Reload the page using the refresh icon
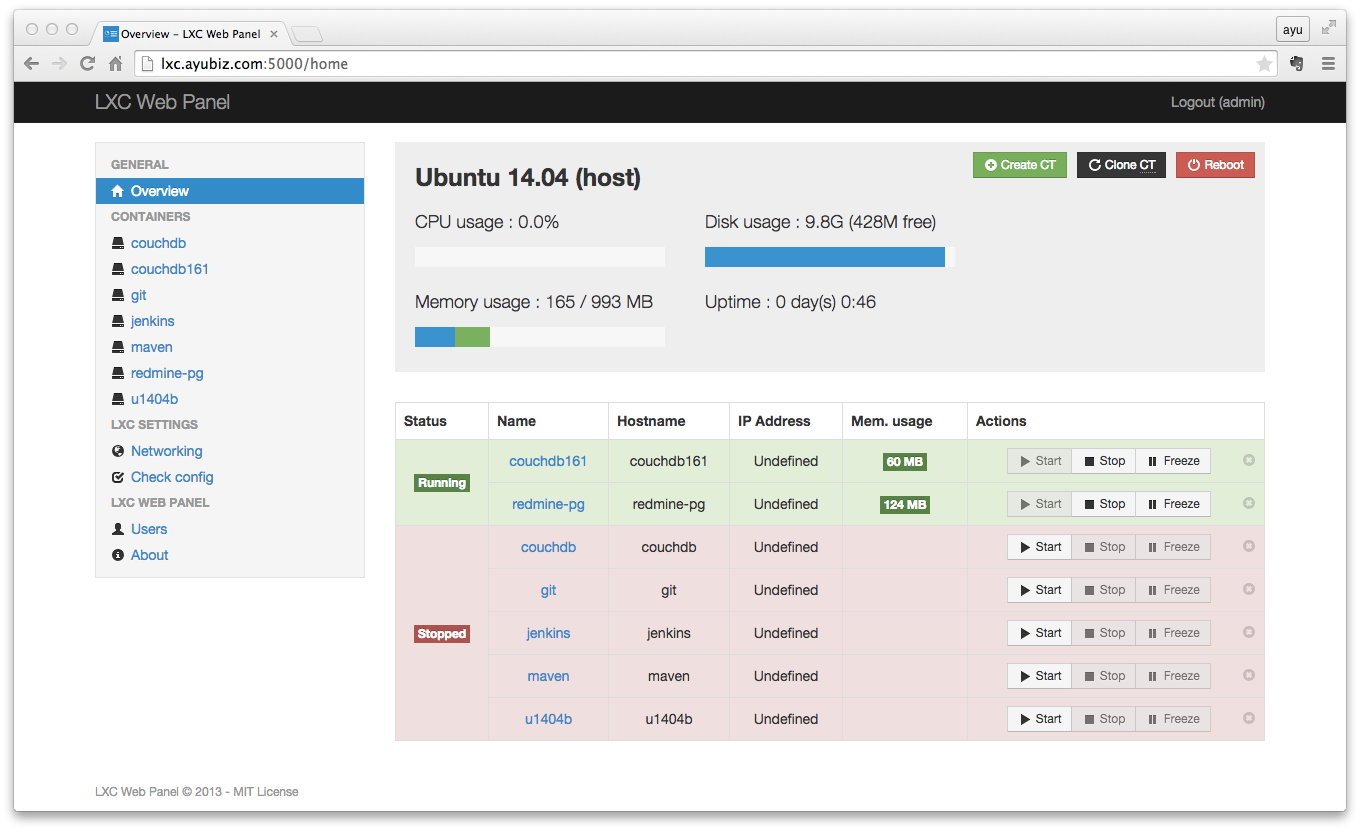Viewport: 1360px width, 831px height. [87, 62]
